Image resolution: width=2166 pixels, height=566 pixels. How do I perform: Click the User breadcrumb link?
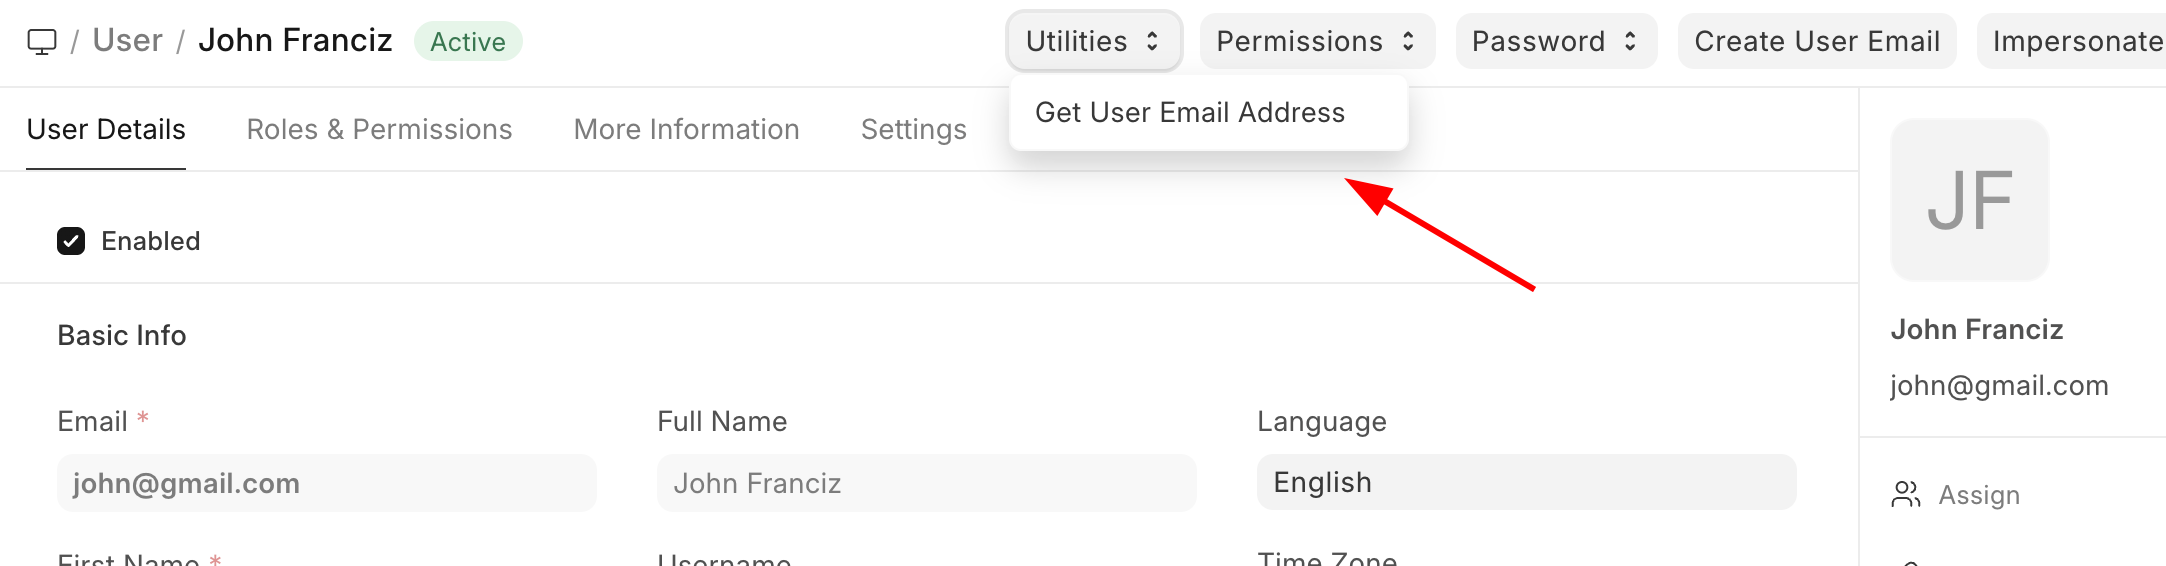pyautogui.click(x=127, y=41)
